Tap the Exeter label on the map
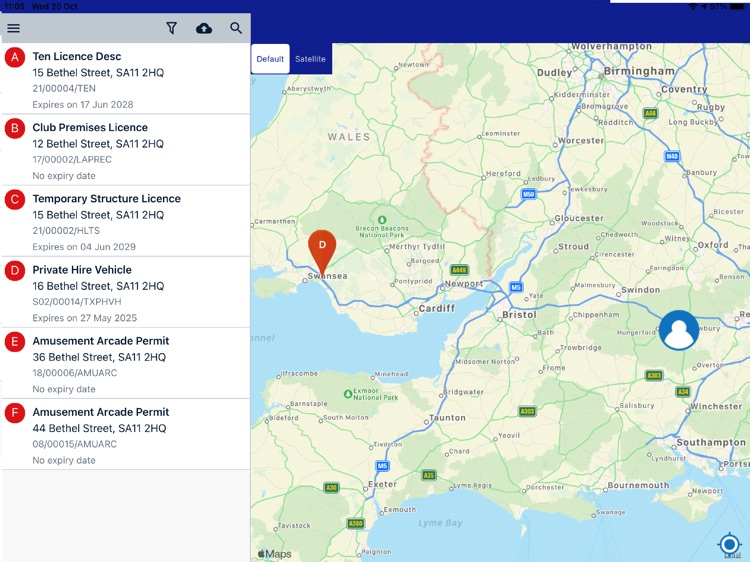750x562 pixels. pos(383,485)
